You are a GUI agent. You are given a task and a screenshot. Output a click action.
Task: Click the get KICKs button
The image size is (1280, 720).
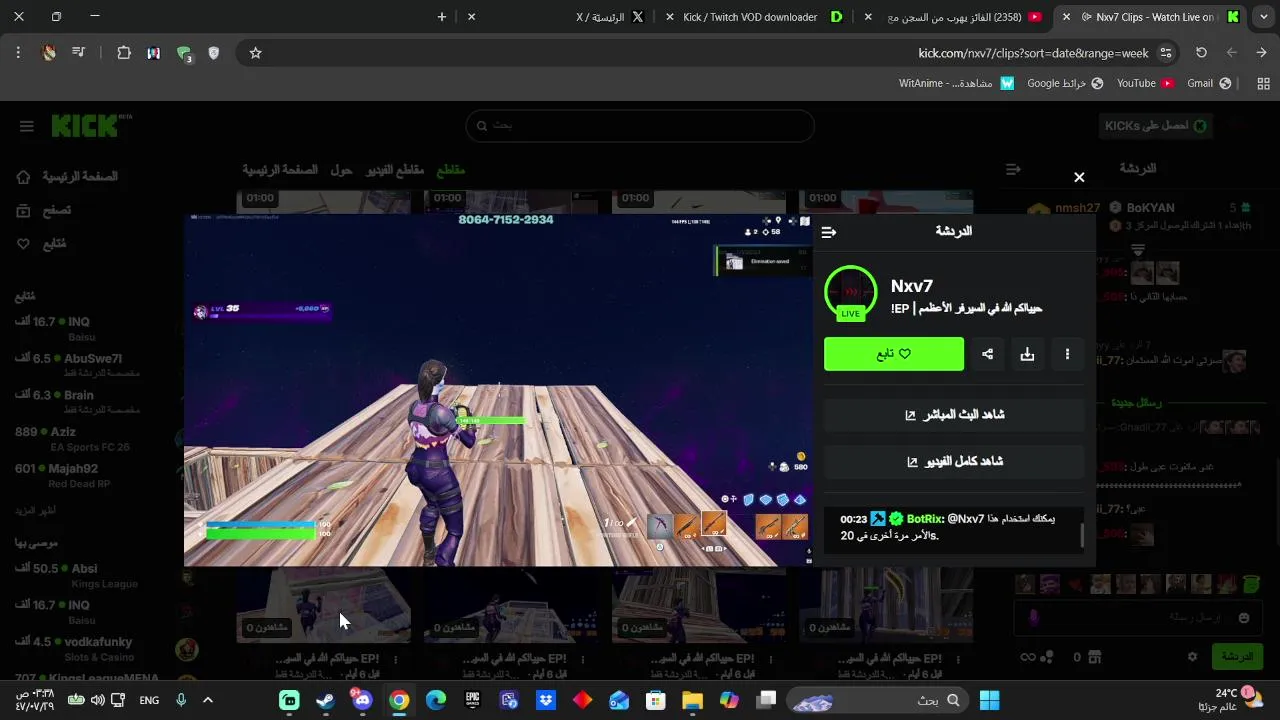click(x=1155, y=125)
